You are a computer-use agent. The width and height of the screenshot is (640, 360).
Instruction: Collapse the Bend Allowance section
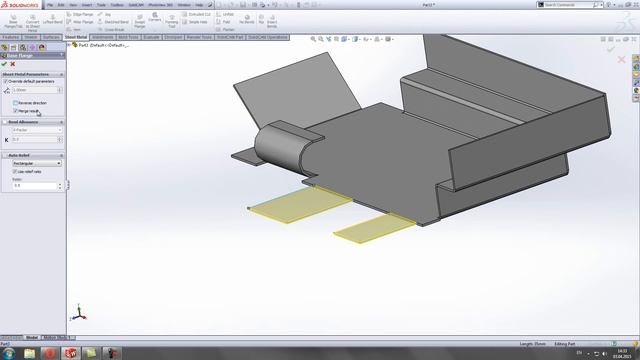[x=62, y=122]
